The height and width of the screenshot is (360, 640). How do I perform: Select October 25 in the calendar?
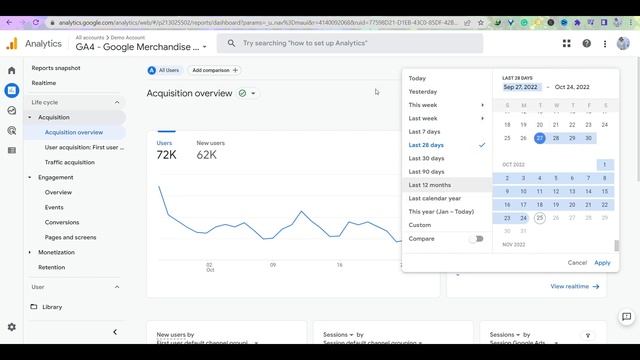click(540, 218)
